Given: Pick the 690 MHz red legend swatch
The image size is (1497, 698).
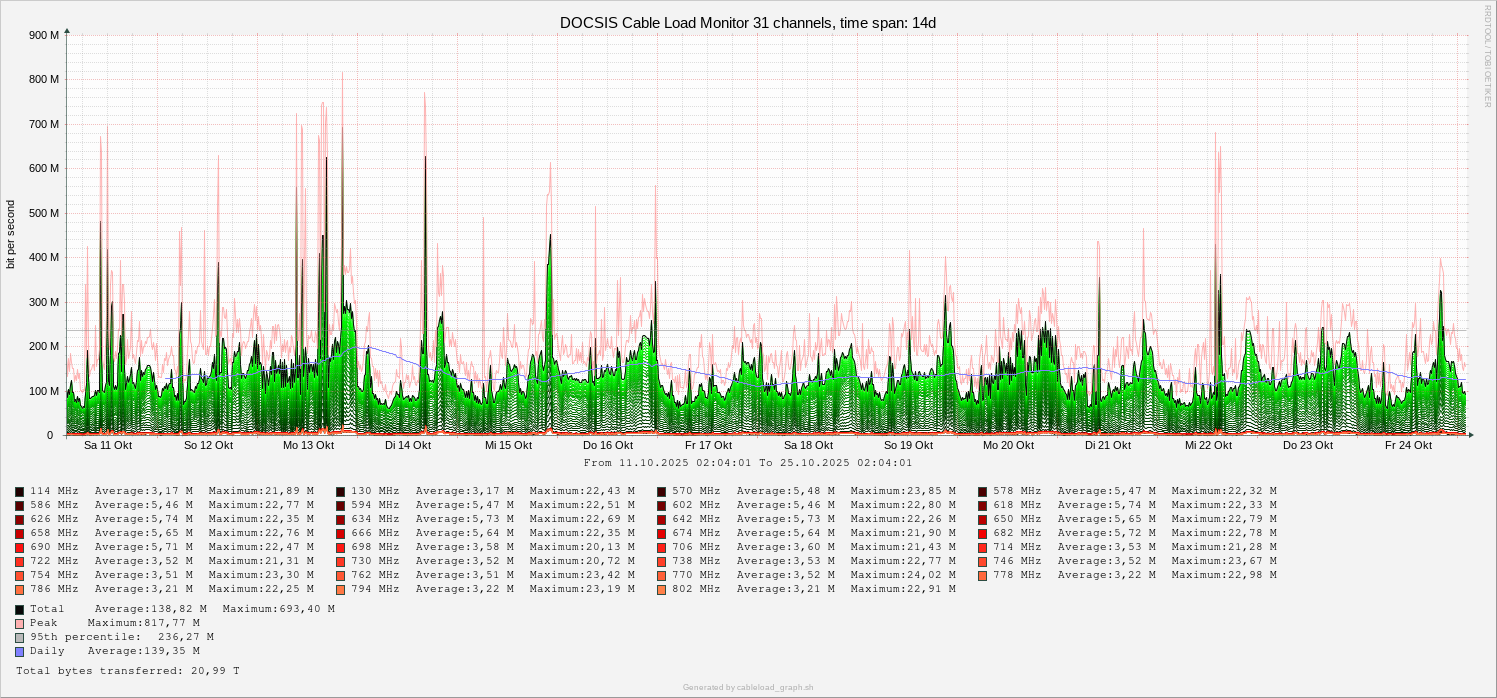Looking at the screenshot, I should tap(20, 547).
